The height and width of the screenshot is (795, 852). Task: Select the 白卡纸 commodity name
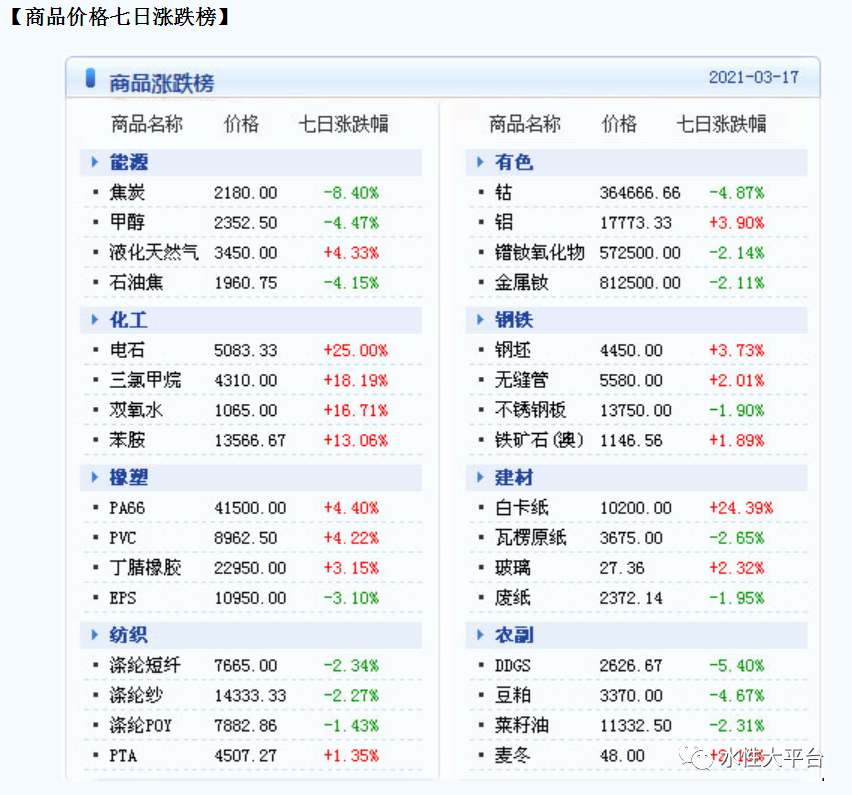pyautogui.click(x=522, y=508)
